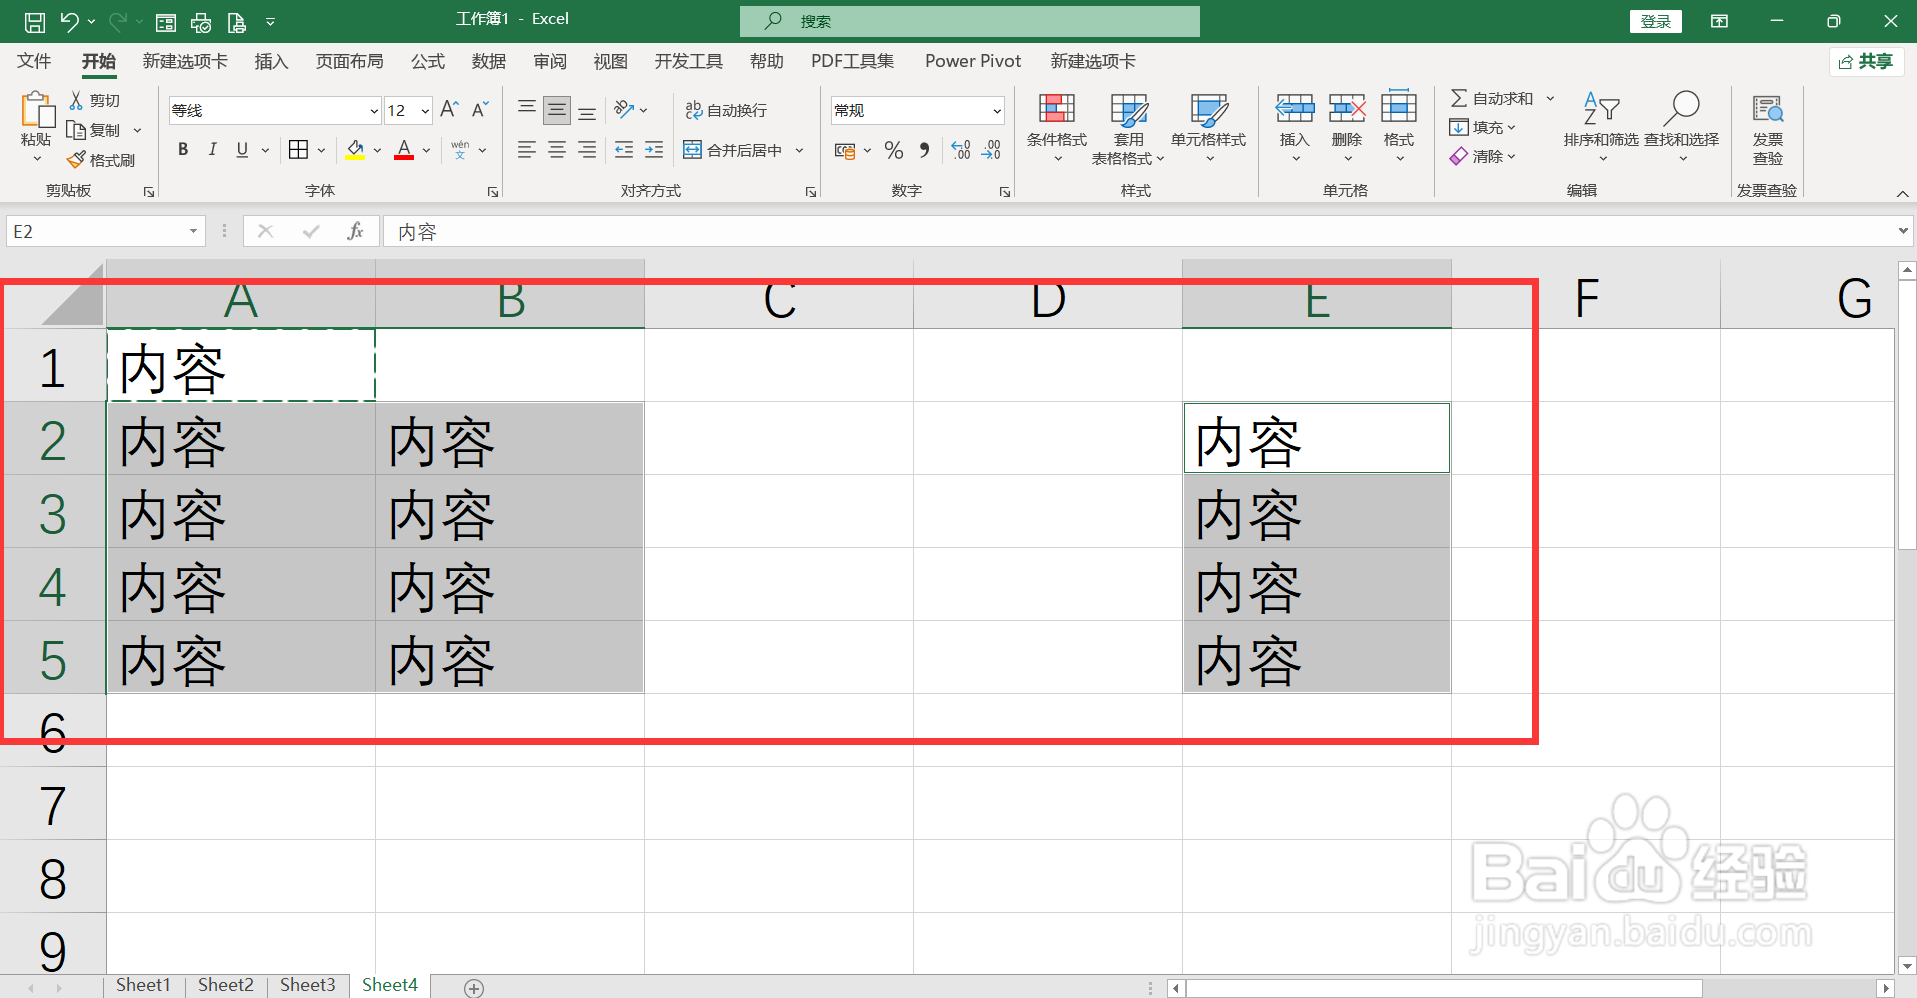
Task: Toggle Middle Align for cells
Action: [557, 109]
